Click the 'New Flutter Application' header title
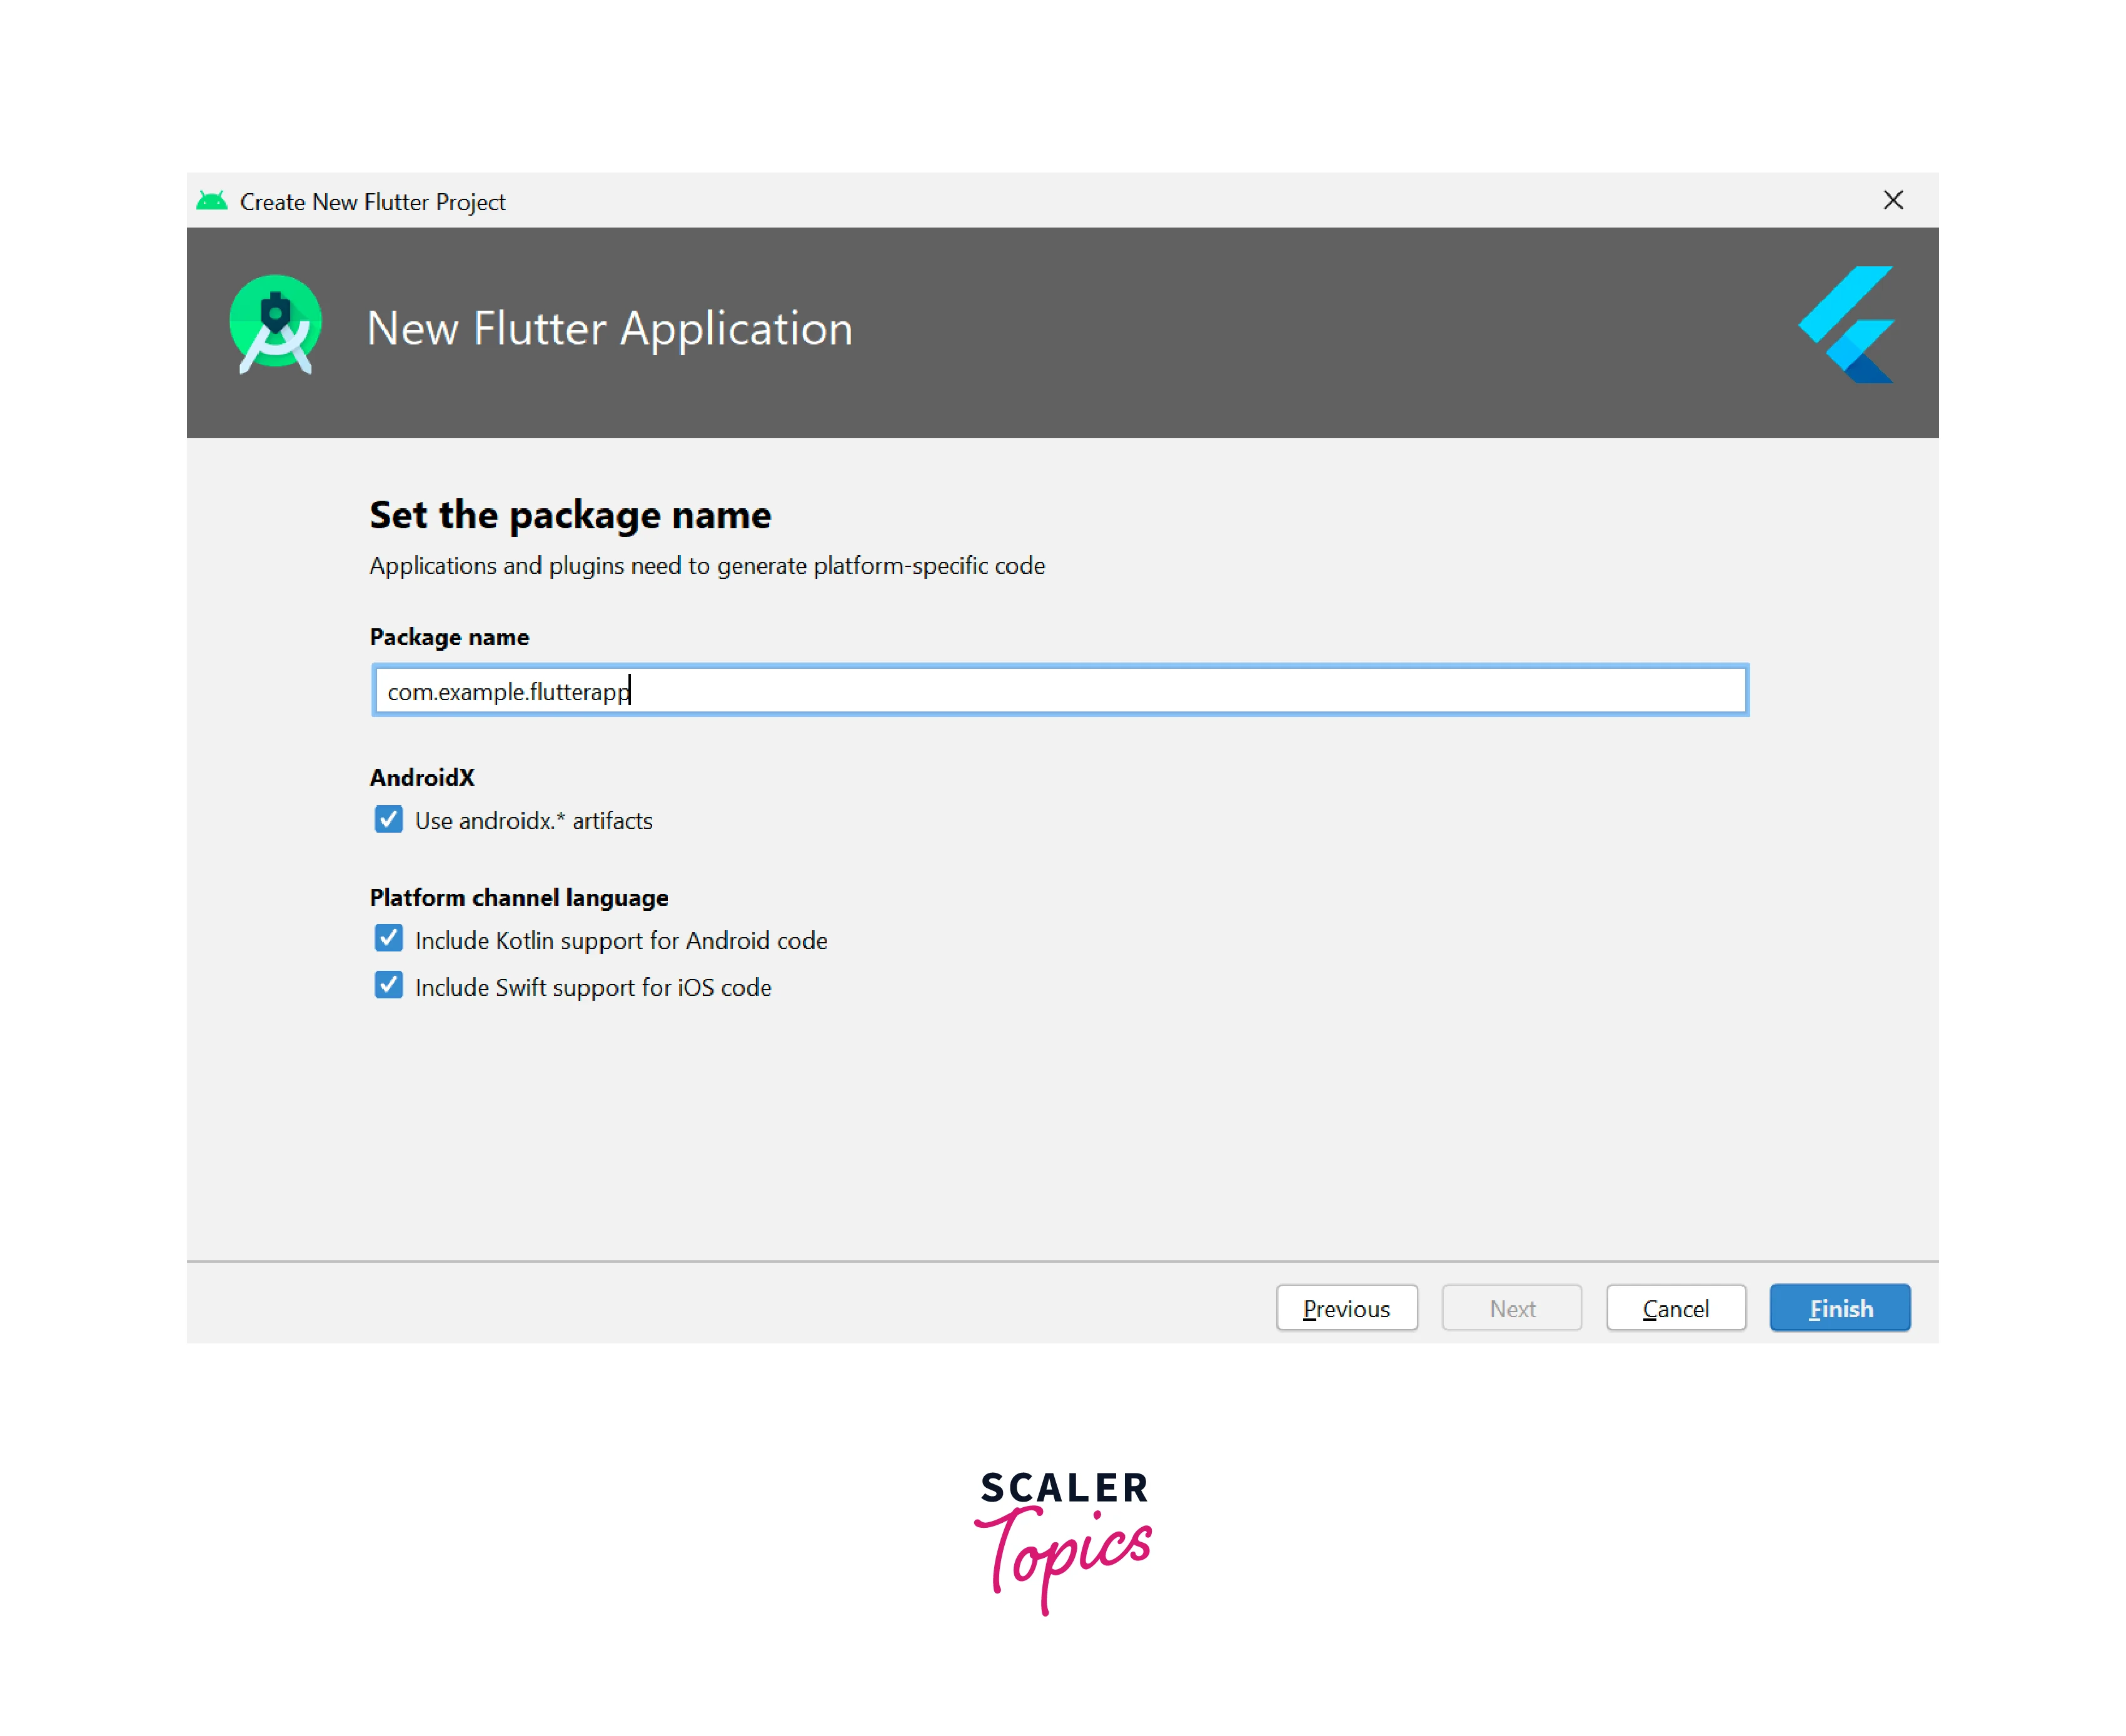 609,329
